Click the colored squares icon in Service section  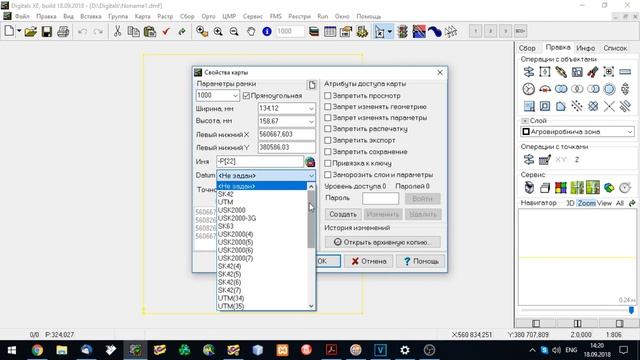pyautogui.click(x=561, y=188)
